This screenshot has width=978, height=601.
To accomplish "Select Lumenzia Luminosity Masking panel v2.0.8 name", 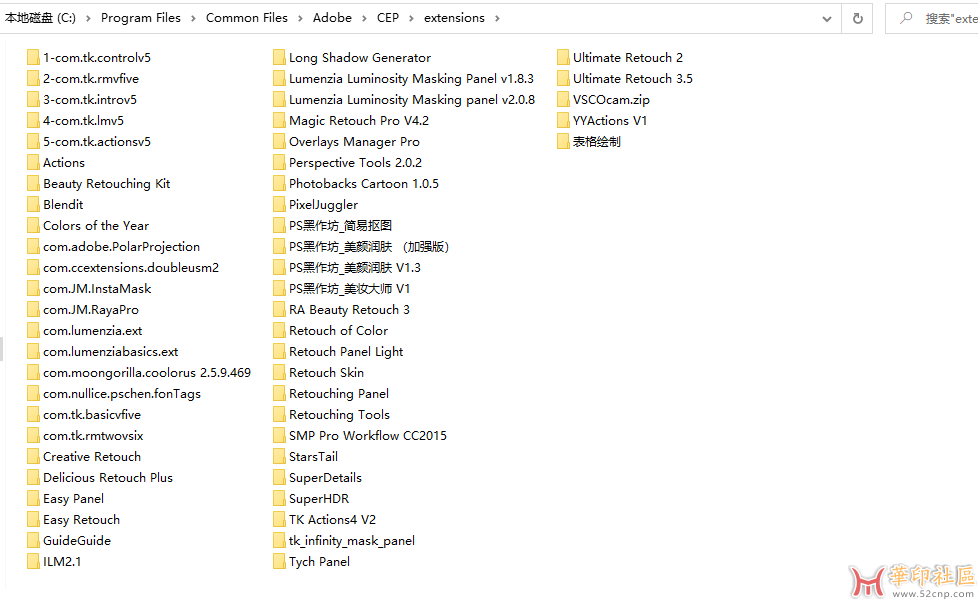I will click(x=412, y=100).
